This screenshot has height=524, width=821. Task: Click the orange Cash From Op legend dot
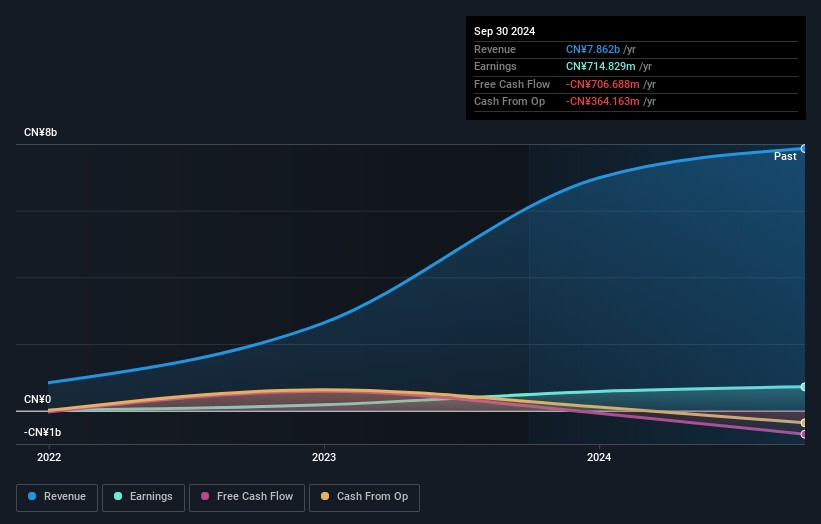325,496
